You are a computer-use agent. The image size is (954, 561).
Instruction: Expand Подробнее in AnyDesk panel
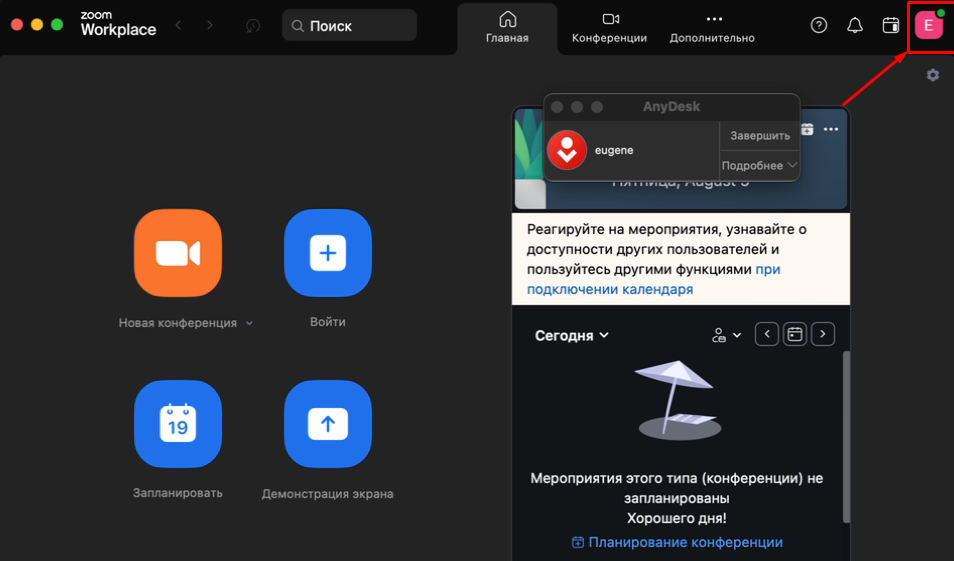click(759, 165)
